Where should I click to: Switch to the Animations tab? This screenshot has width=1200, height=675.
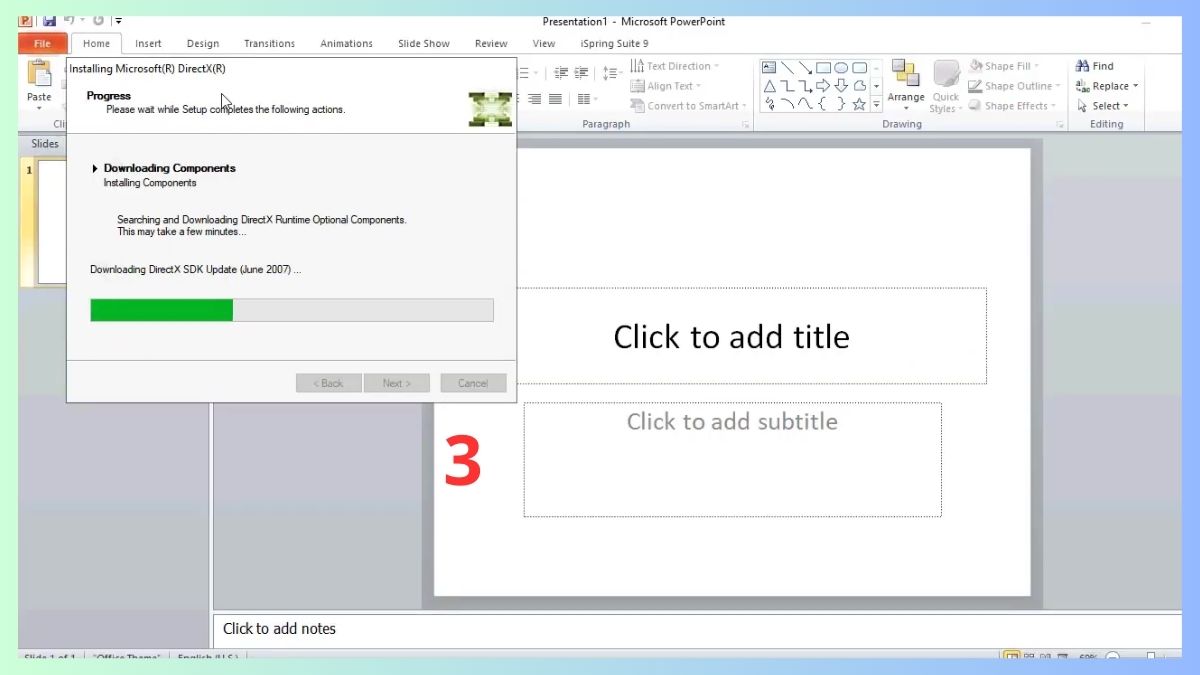point(346,44)
